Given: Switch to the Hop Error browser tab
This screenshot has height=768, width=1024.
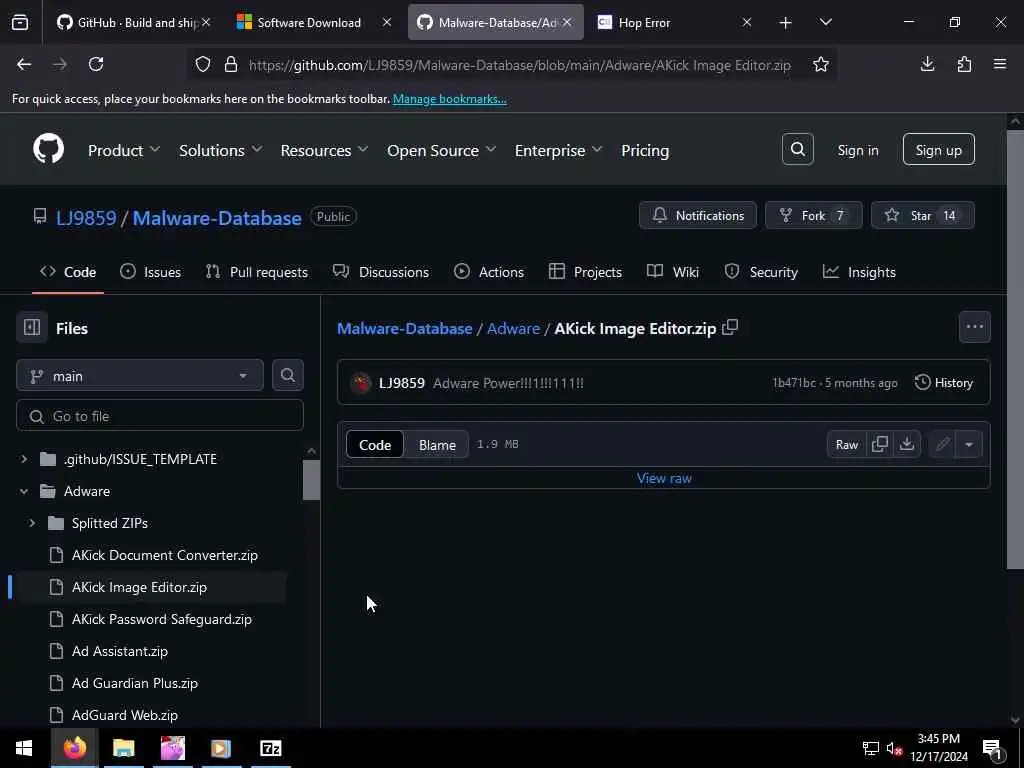Looking at the screenshot, I should (x=674, y=23).
